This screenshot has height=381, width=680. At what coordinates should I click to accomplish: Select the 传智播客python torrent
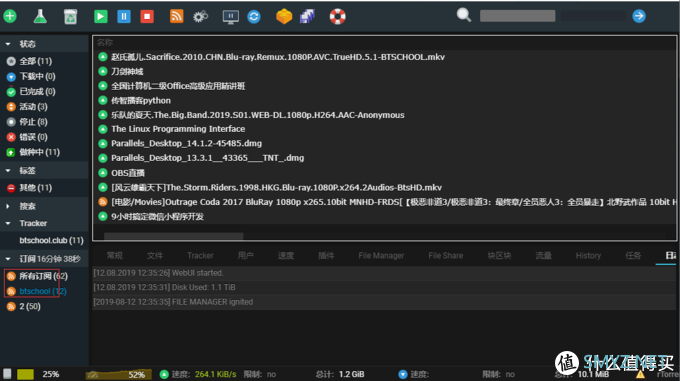click(141, 100)
